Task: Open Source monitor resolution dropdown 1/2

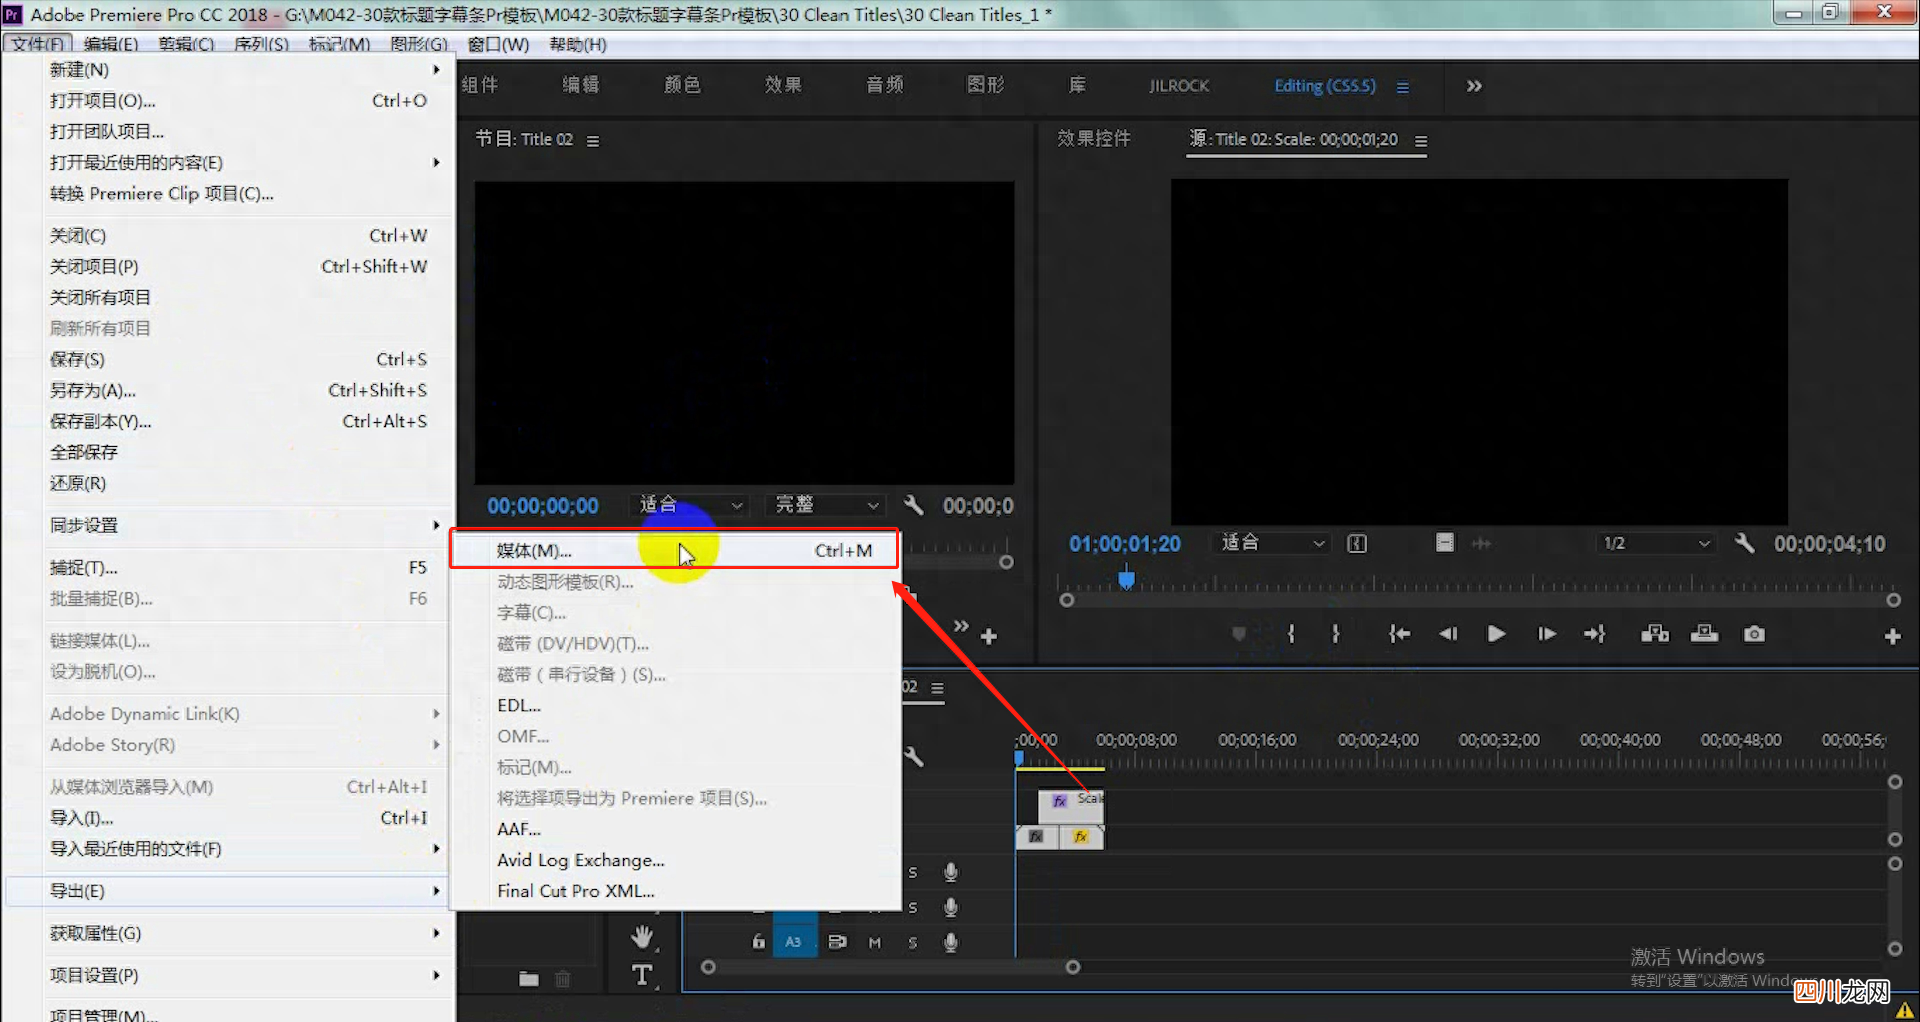Action: 1655,543
